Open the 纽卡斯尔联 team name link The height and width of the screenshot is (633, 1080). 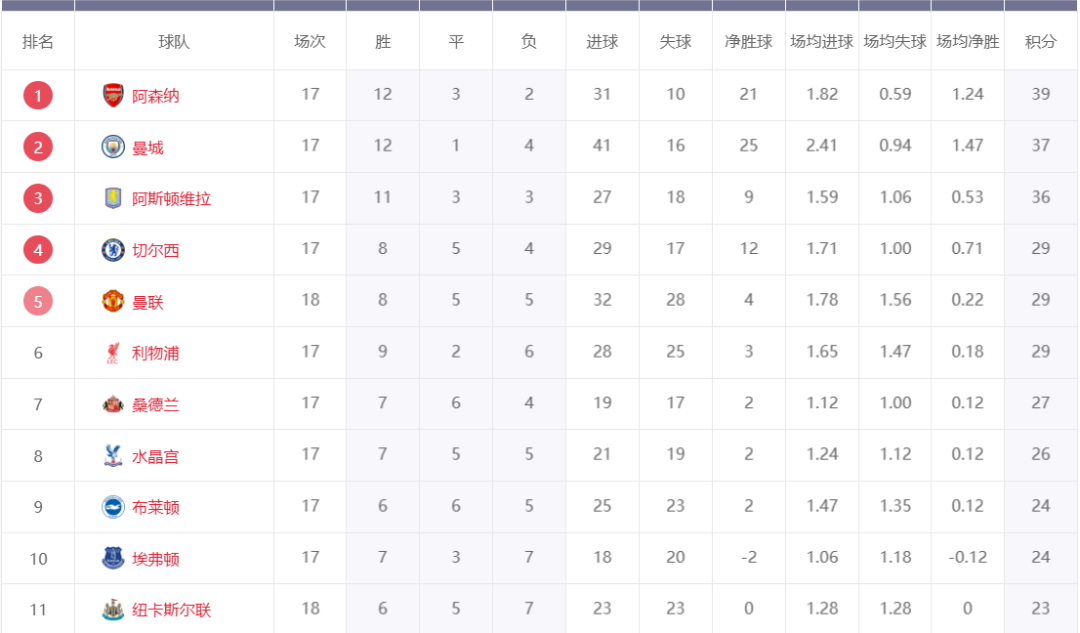click(x=171, y=610)
